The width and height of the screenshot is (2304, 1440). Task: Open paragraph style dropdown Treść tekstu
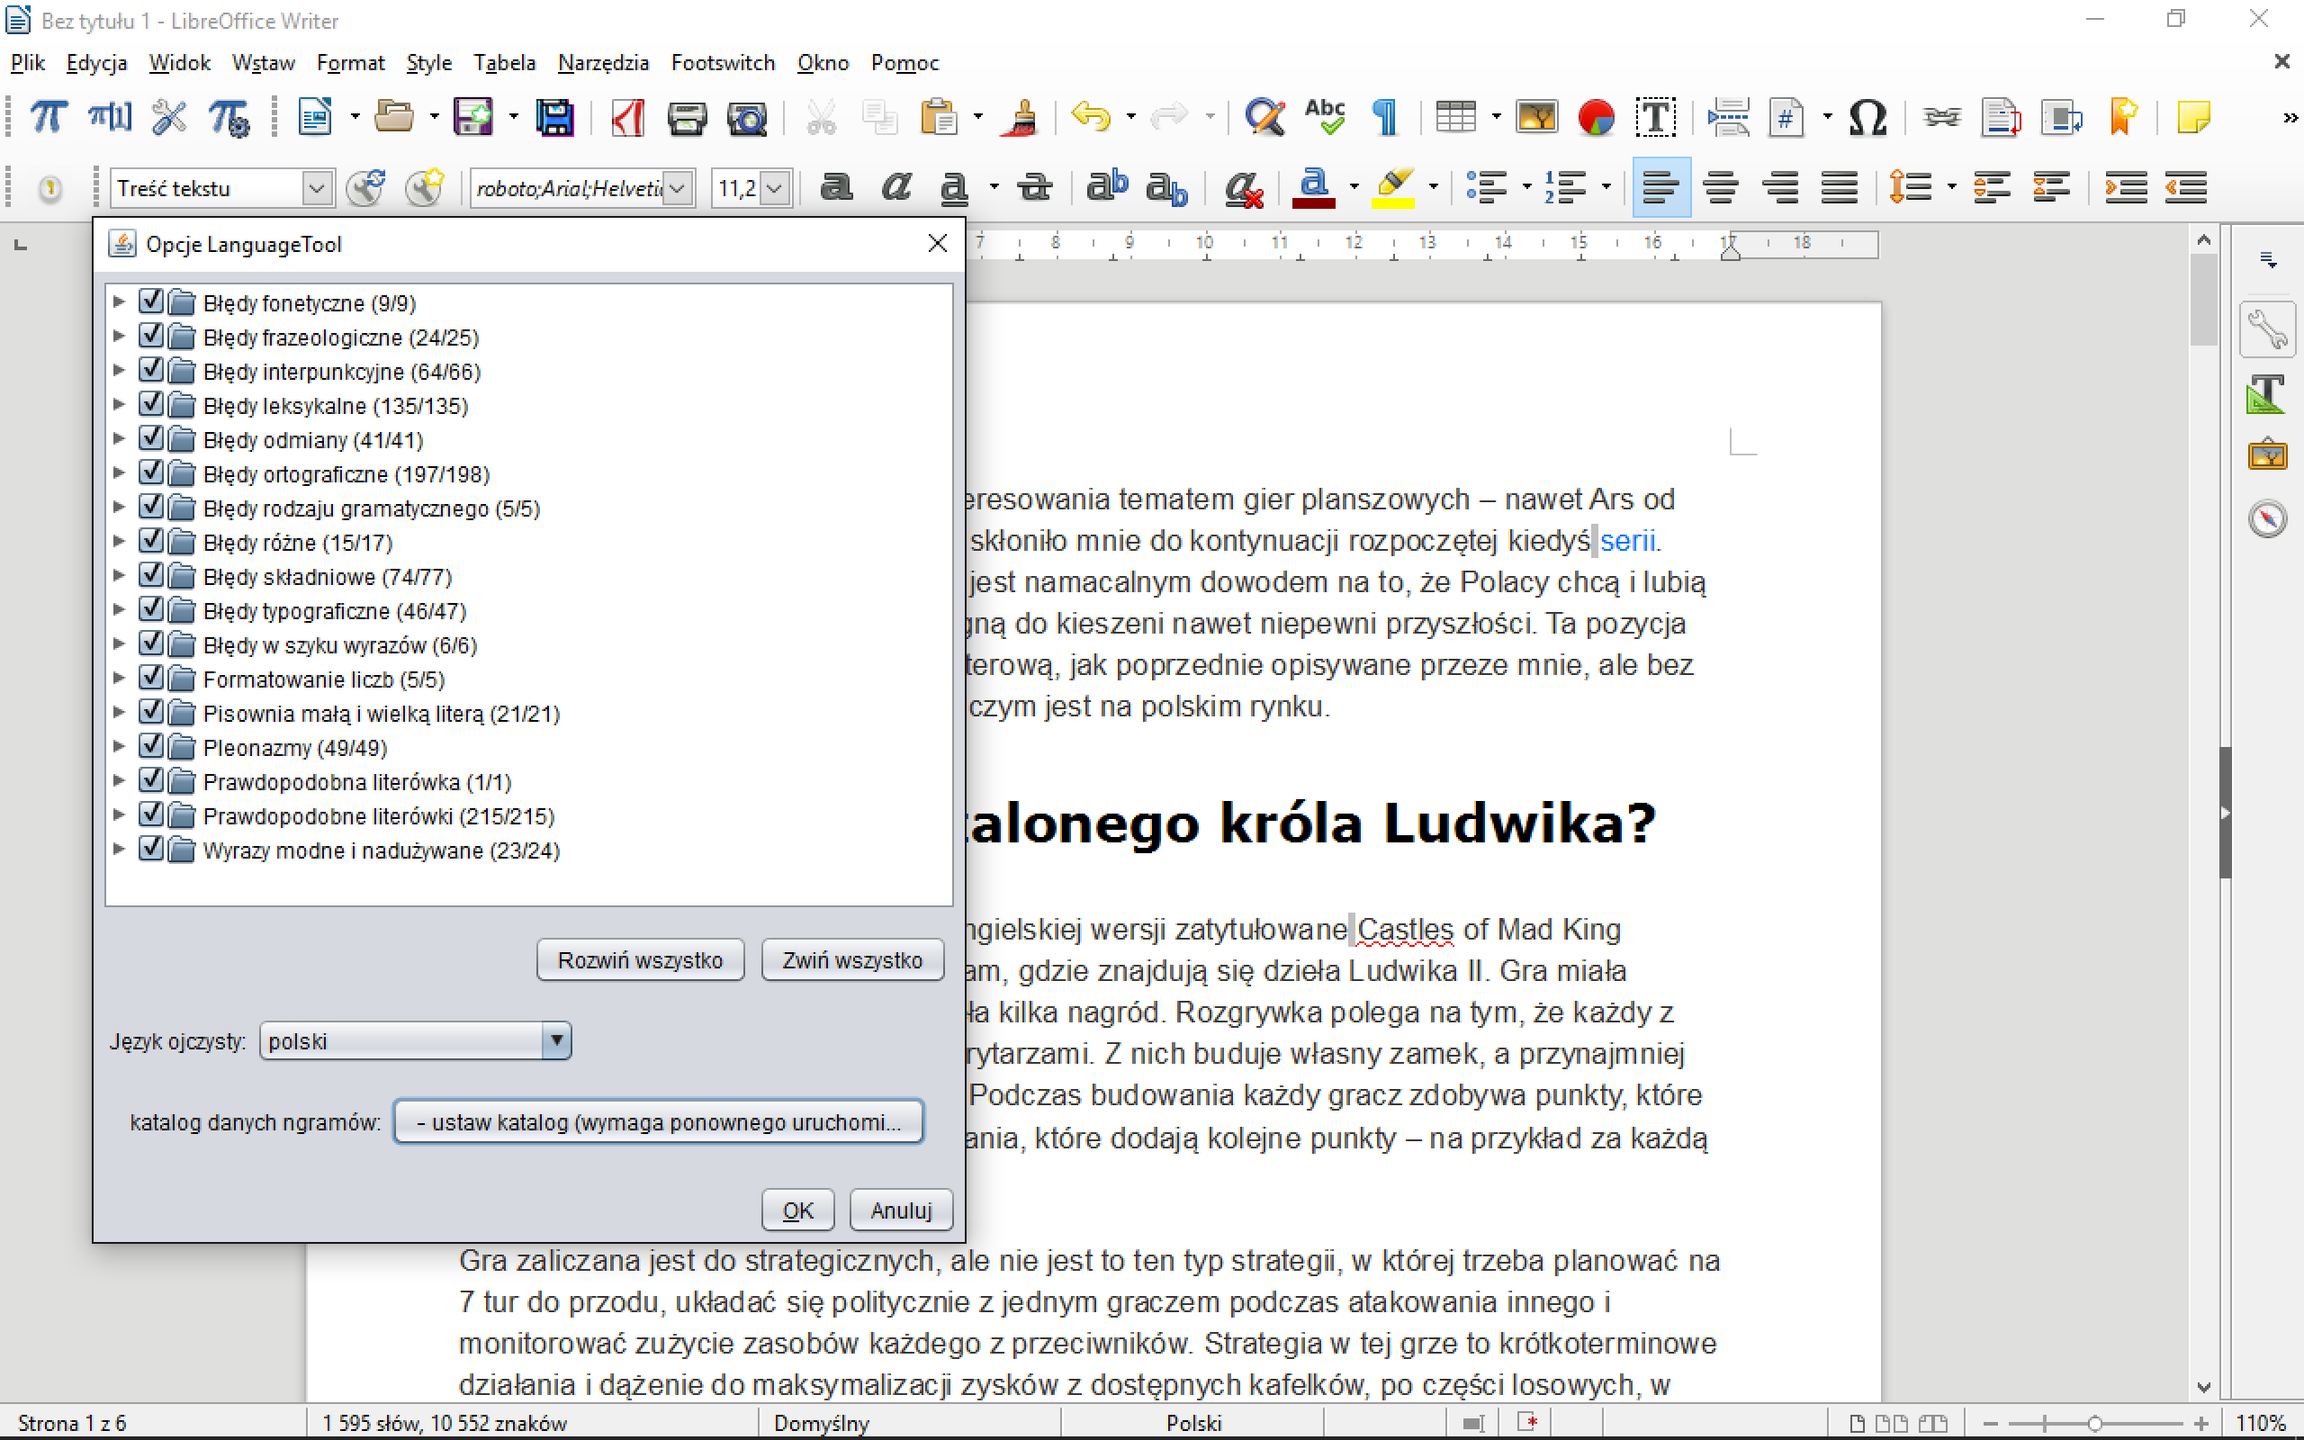pos(316,188)
